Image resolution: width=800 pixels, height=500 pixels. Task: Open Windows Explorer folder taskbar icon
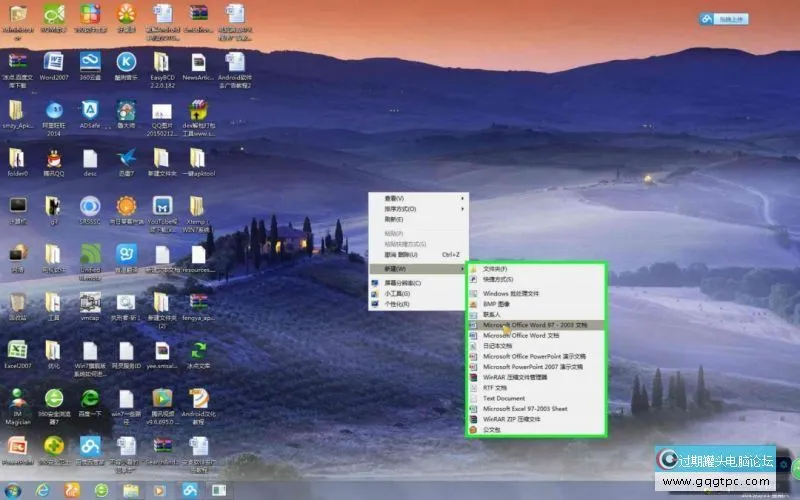pyautogui.click(x=131, y=491)
